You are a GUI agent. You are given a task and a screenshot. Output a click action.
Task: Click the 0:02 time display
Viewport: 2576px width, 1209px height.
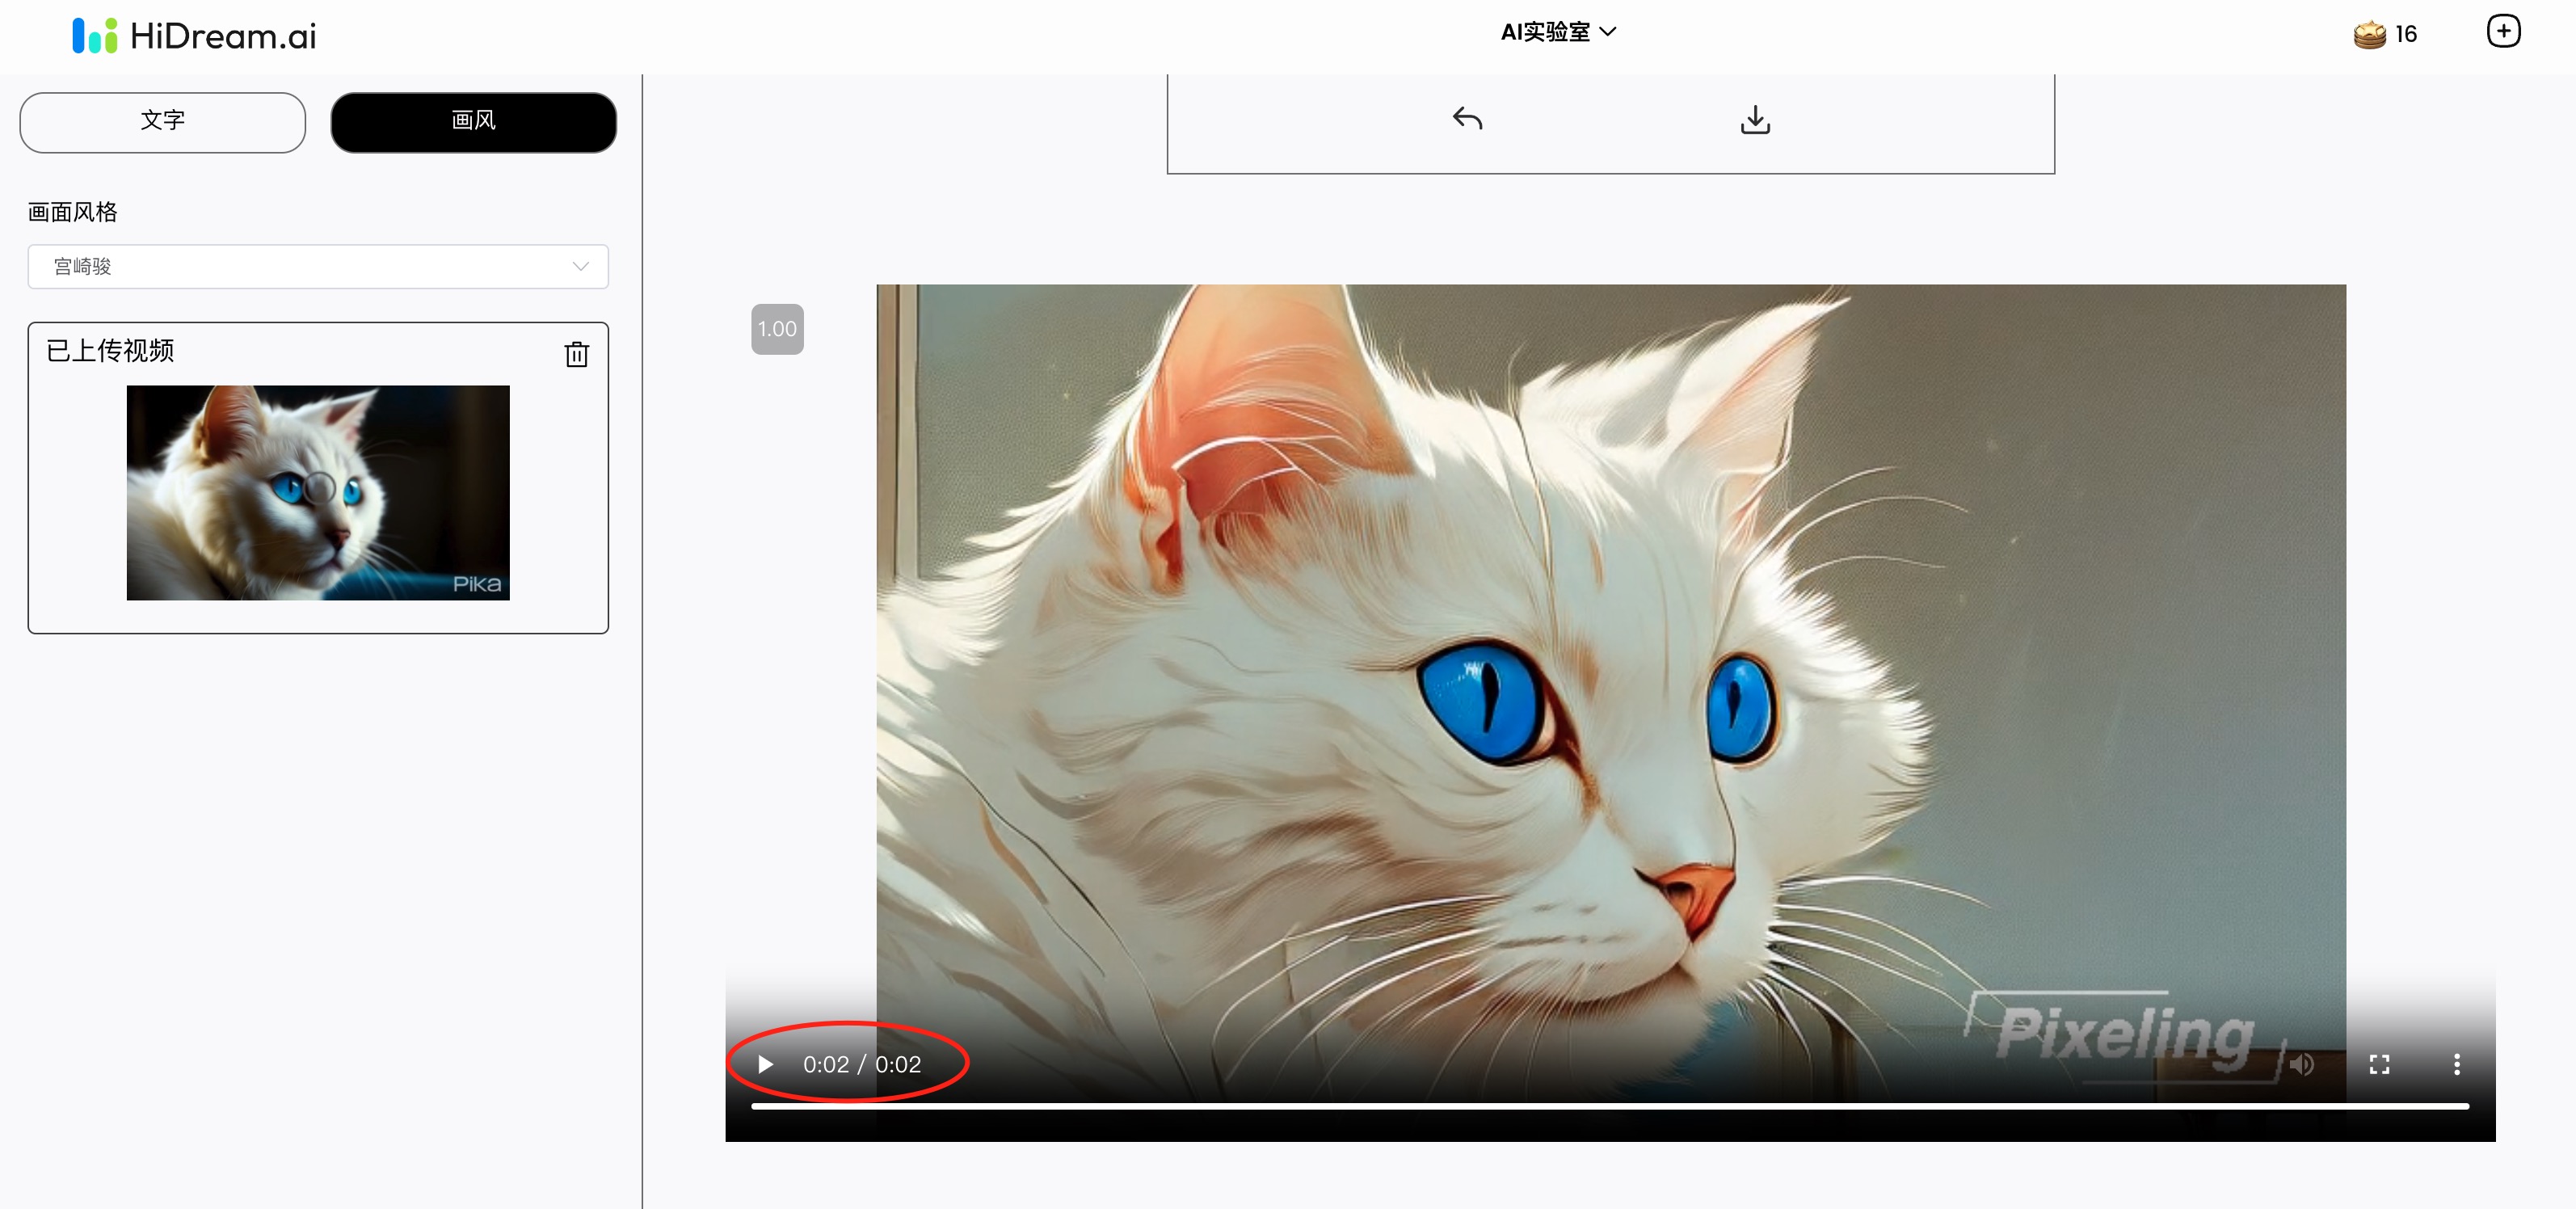coord(861,1064)
